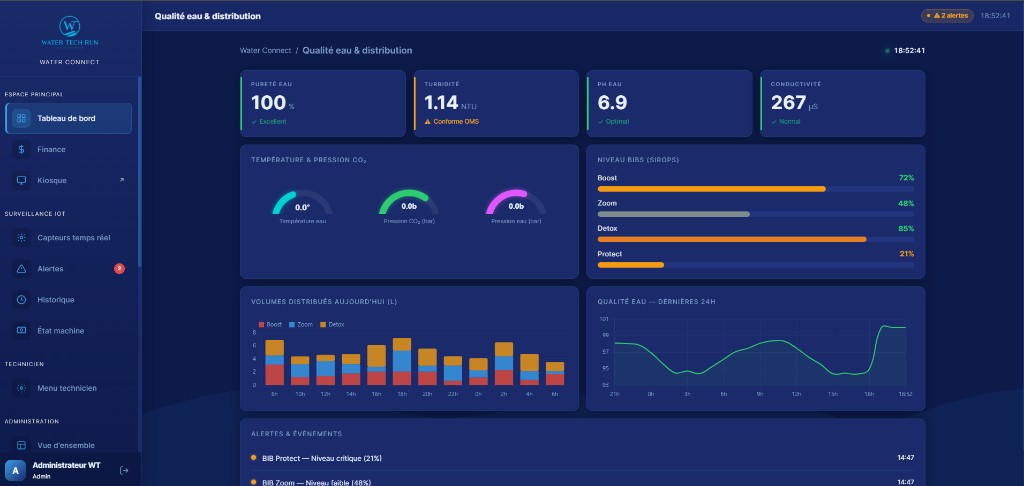Viewport: 1024px width, 486px height.
Task: Open the Finance menu item
Action: 69,150
